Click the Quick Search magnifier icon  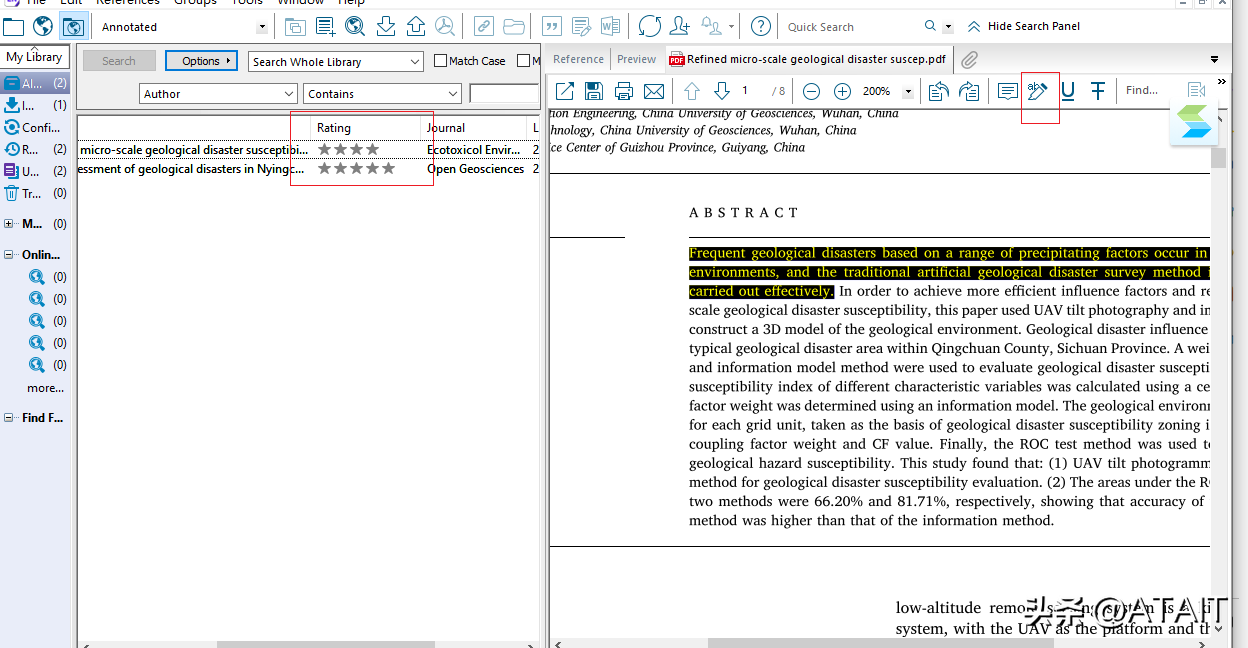coord(930,26)
